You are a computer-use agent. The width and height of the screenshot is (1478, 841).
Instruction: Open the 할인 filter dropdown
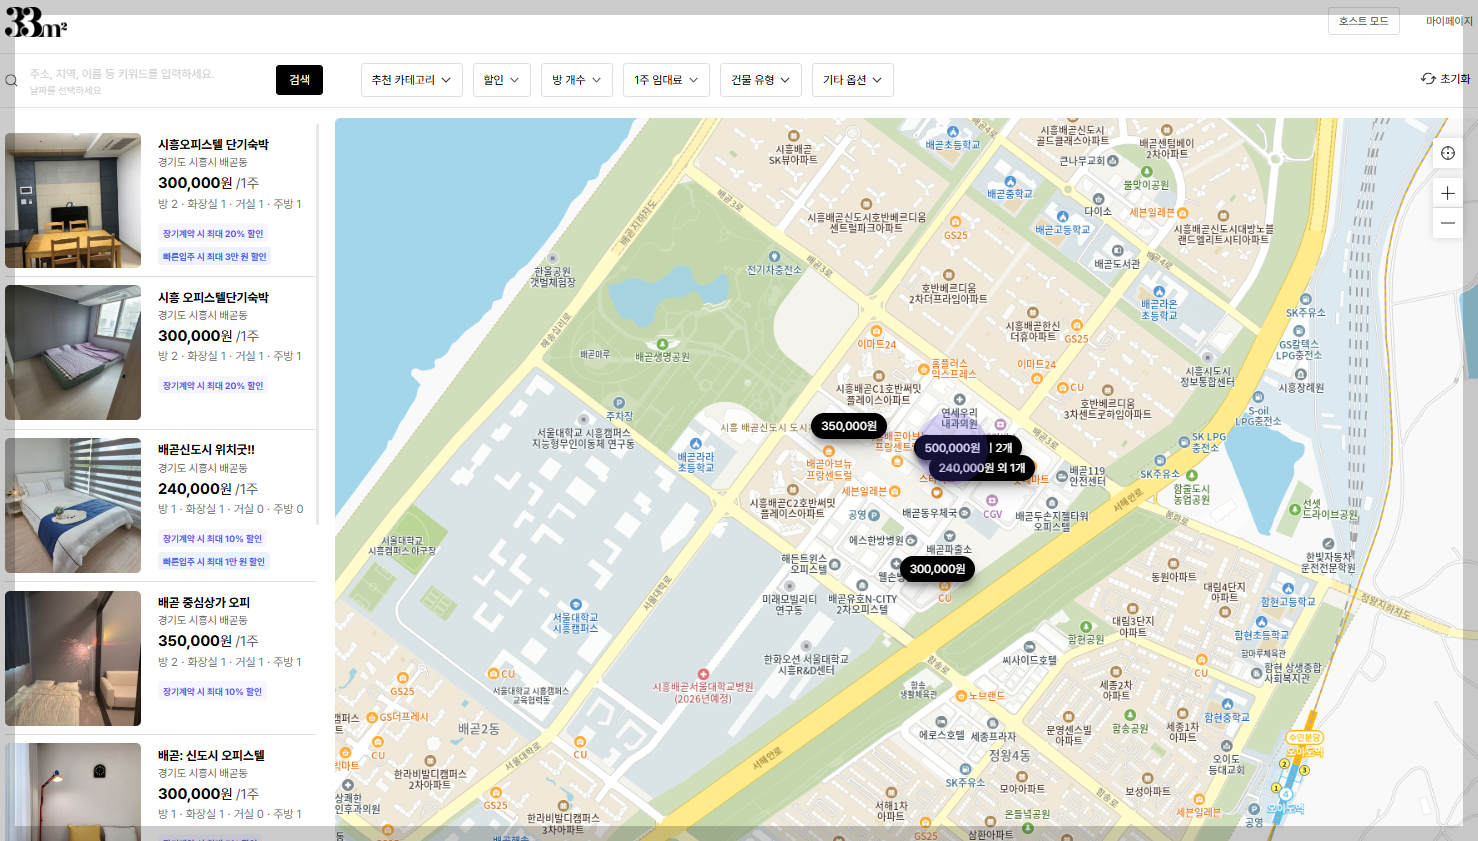[501, 80]
